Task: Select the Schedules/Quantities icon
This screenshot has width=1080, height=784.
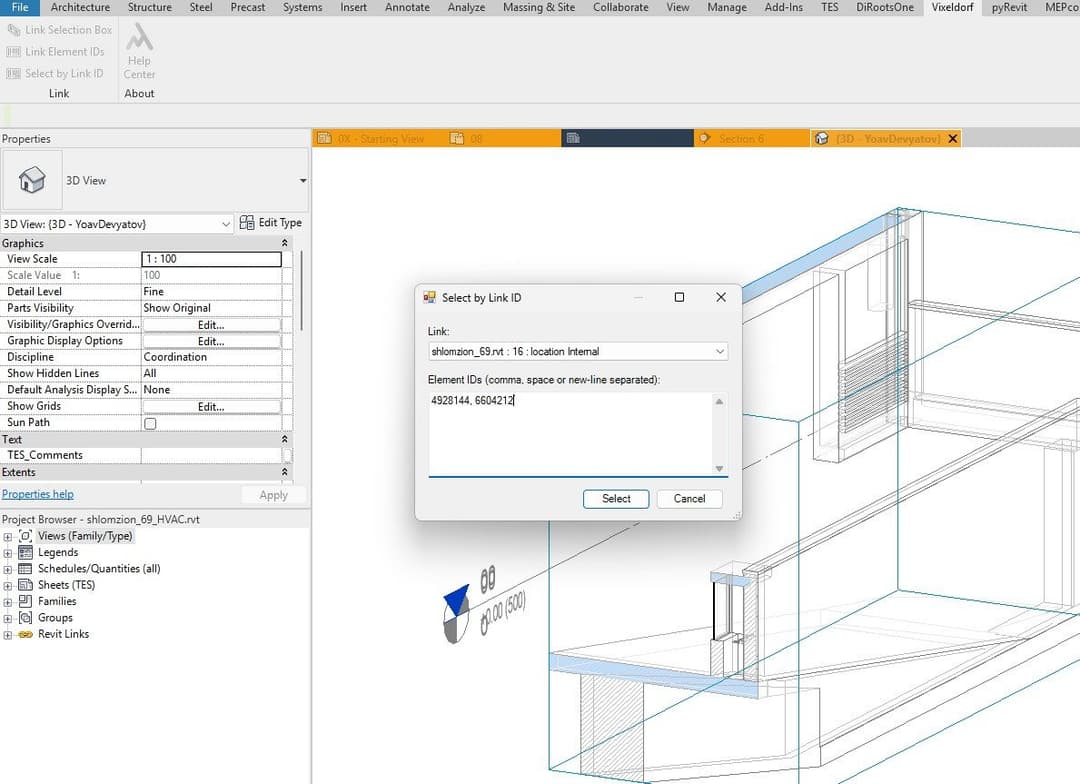Action: (x=25, y=569)
